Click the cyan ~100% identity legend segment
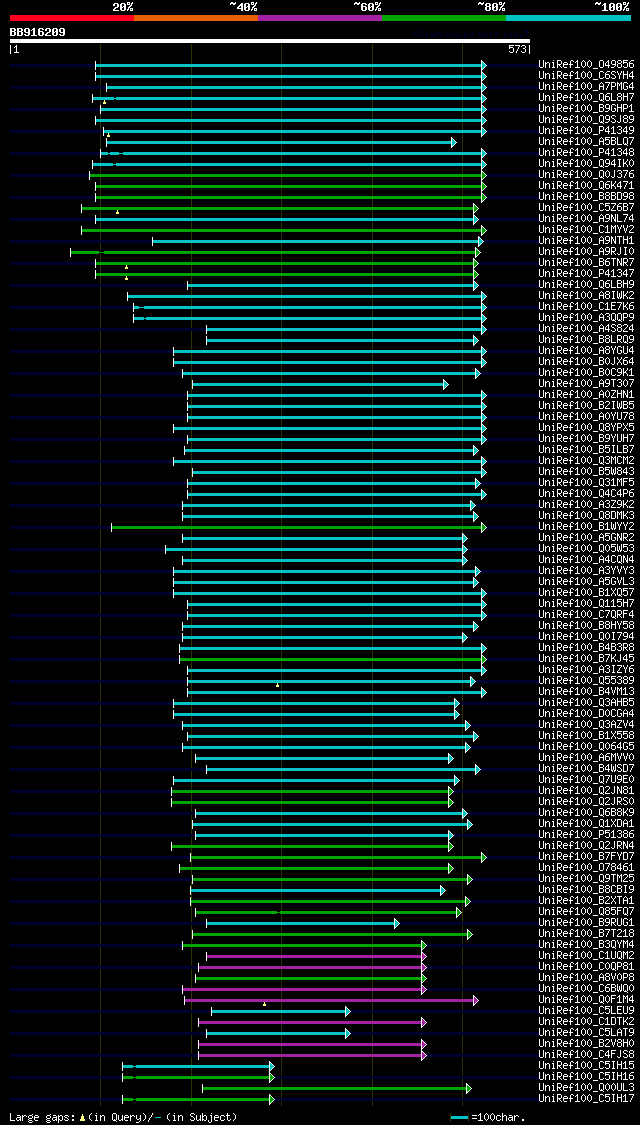 tap(568, 17)
